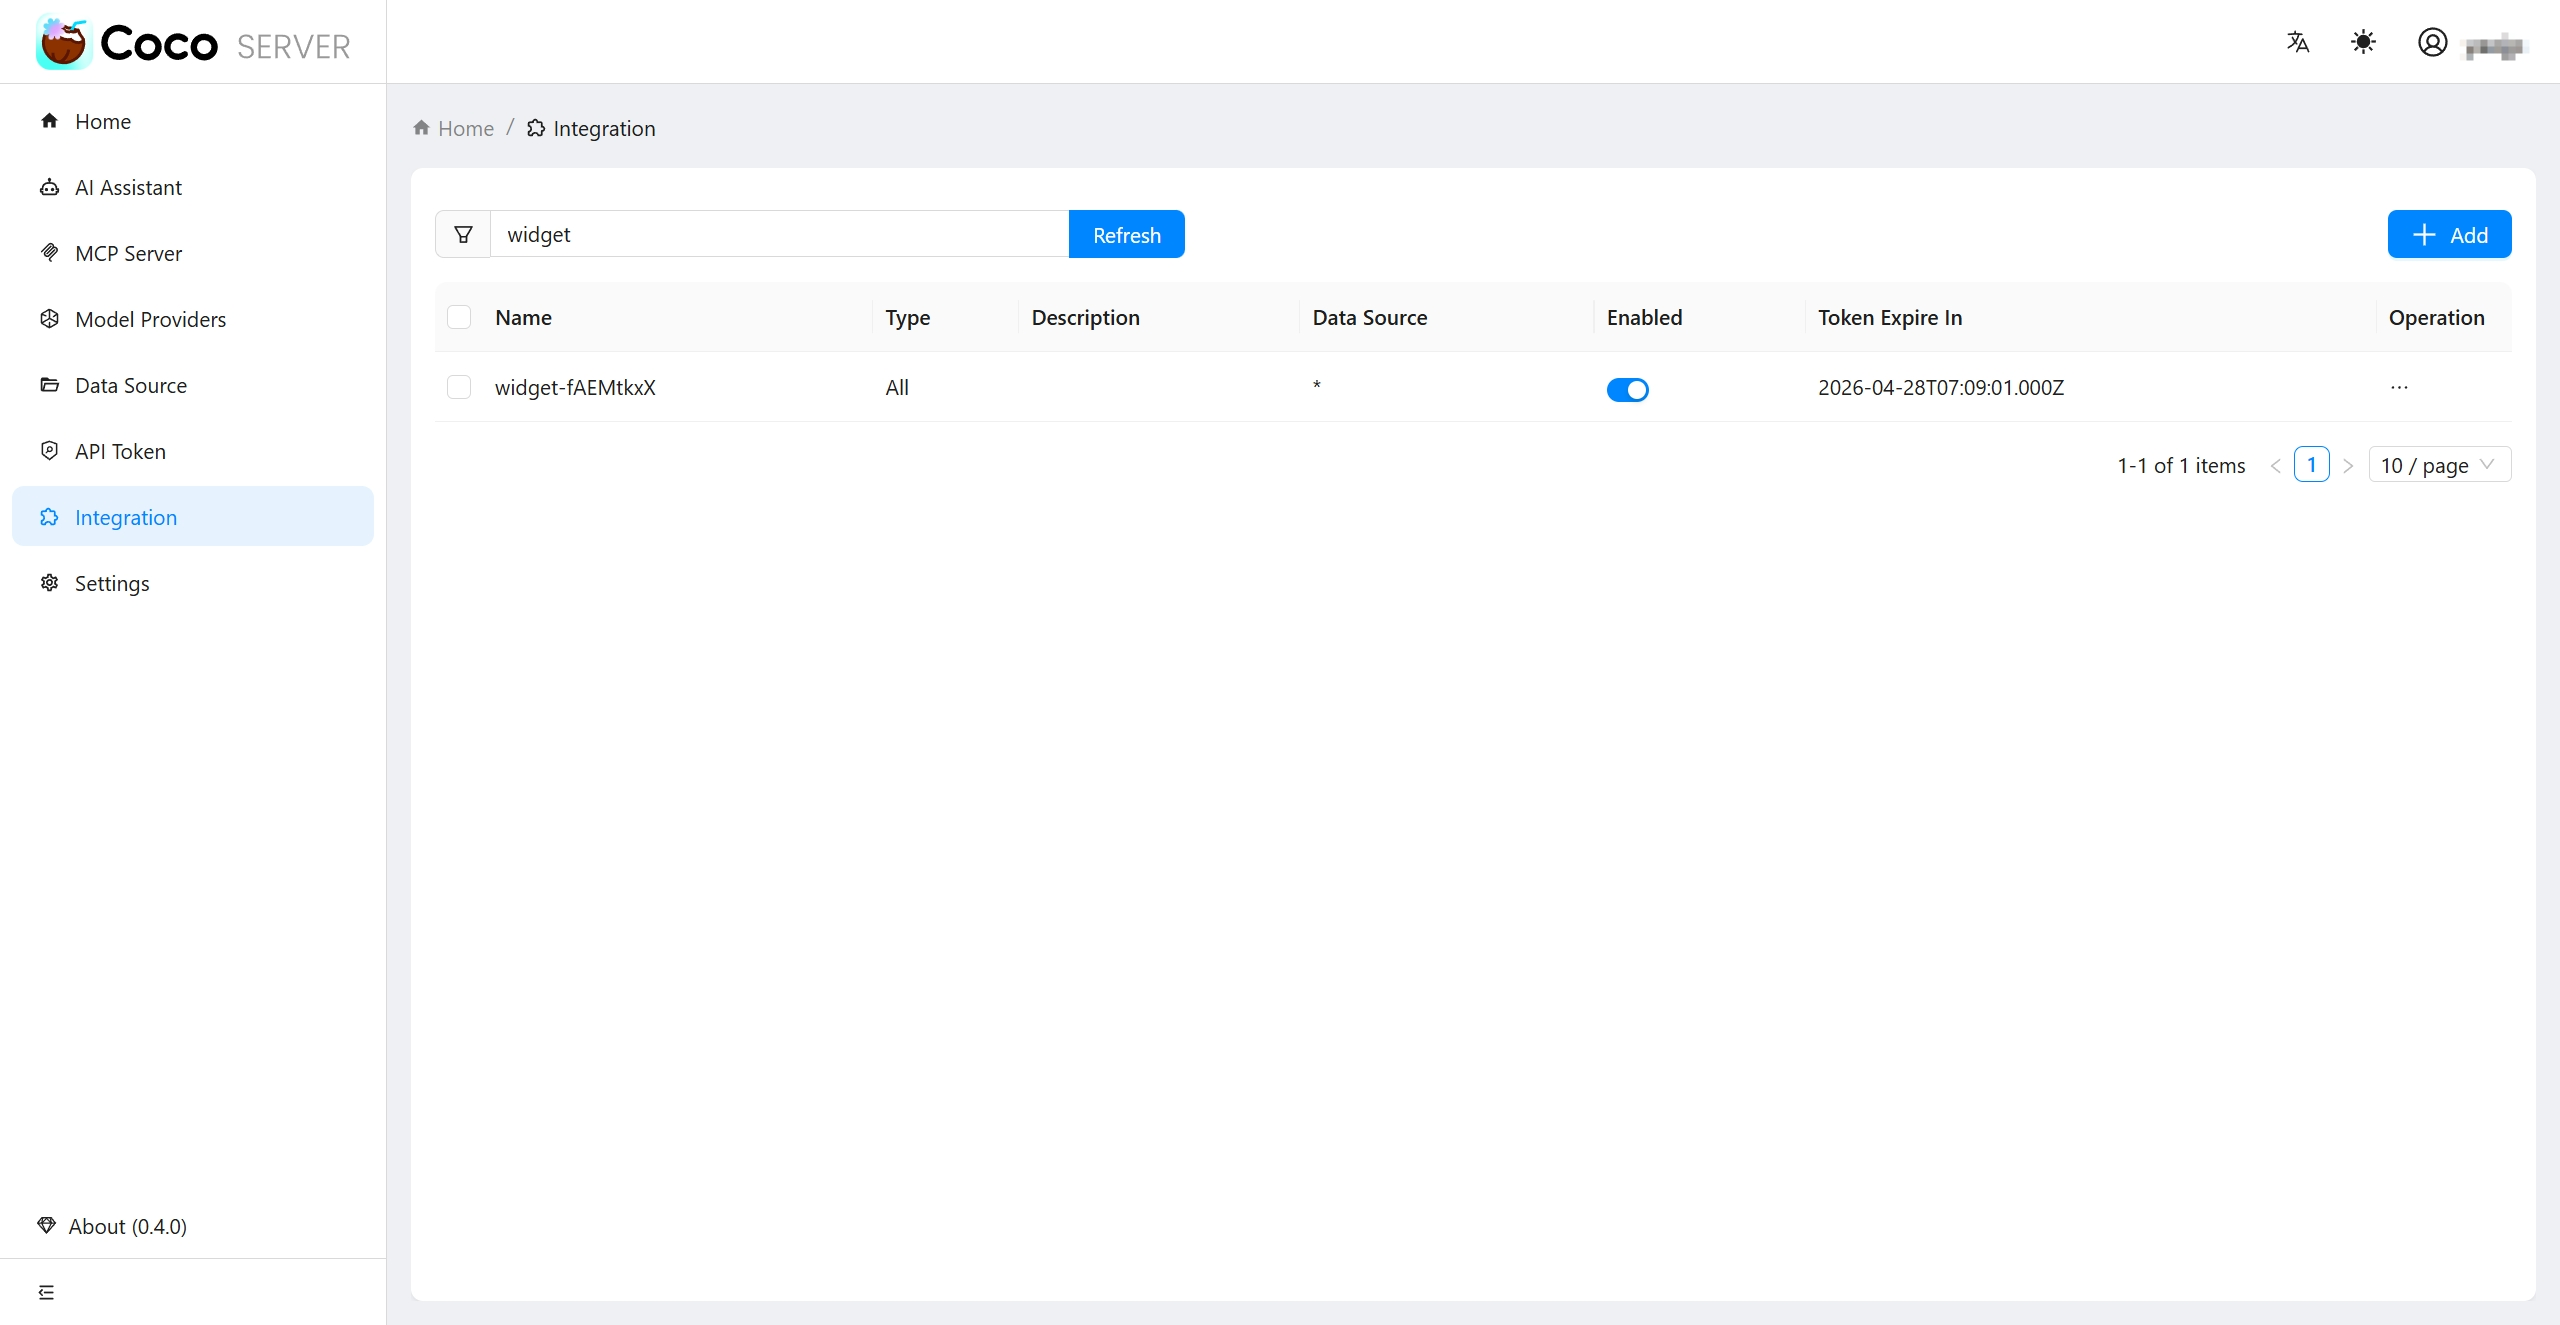Image resolution: width=2560 pixels, height=1325 pixels.
Task: Click the search field containing widget
Action: coord(779,234)
